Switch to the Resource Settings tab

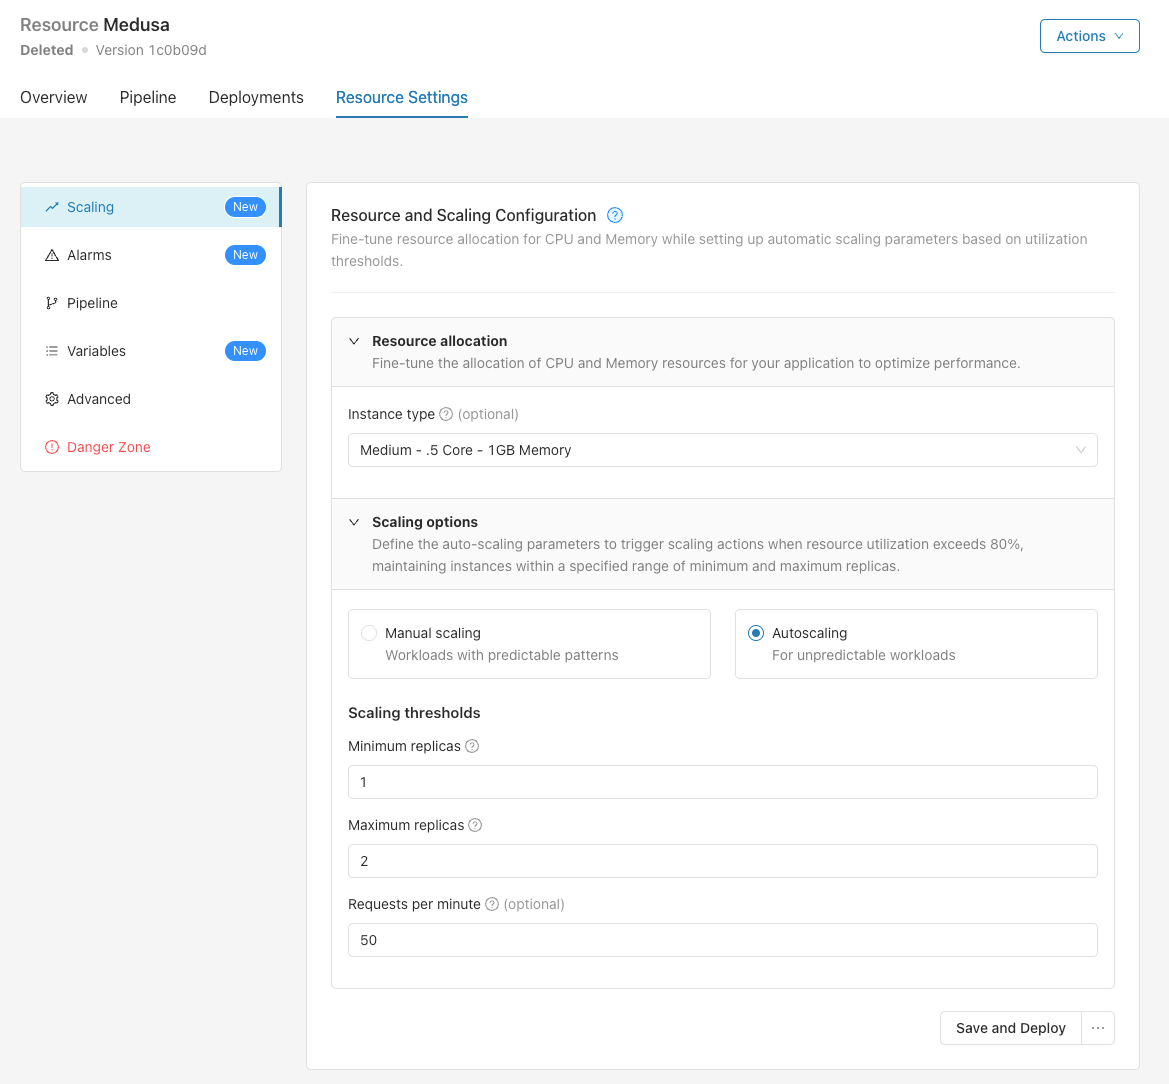pos(402,98)
